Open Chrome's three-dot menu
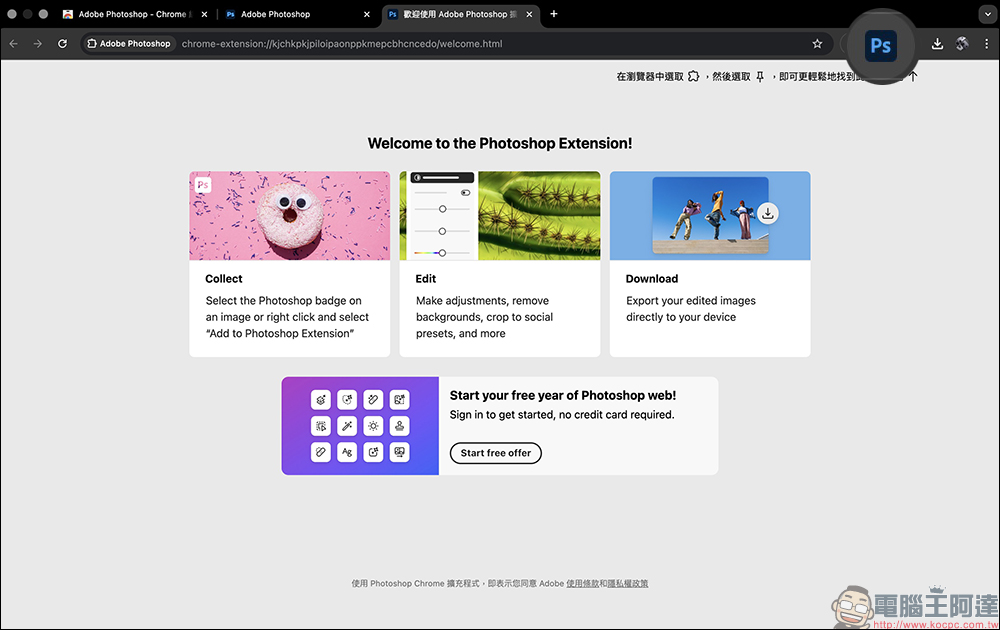The height and width of the screenshot is (630, 1000). pos(986,44)
